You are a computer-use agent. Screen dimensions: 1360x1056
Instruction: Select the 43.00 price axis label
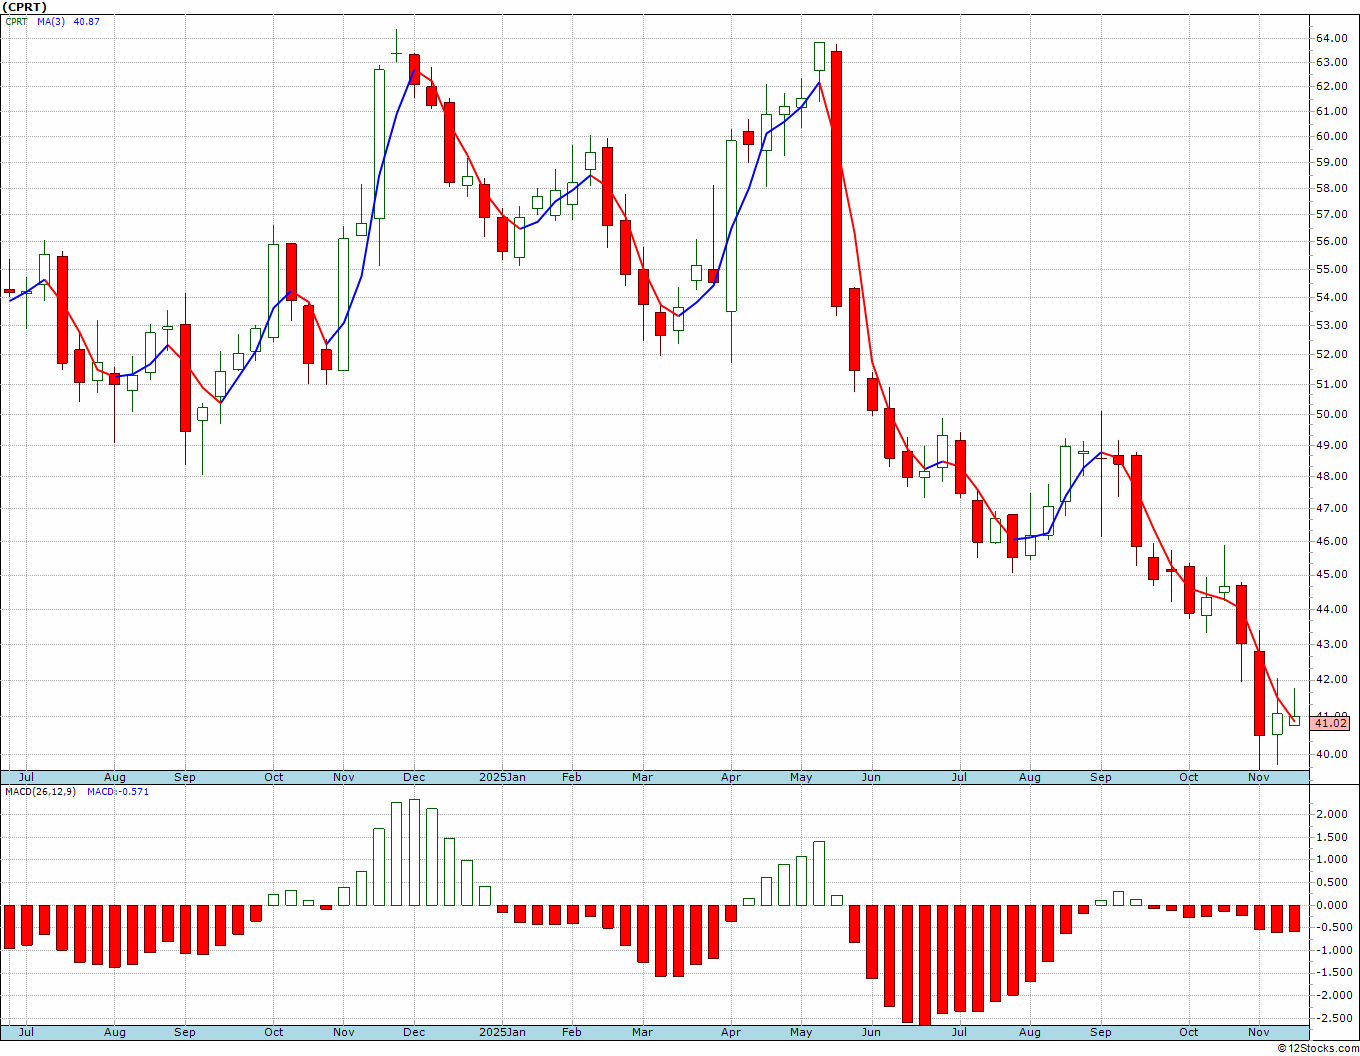tap(1330, 645)
